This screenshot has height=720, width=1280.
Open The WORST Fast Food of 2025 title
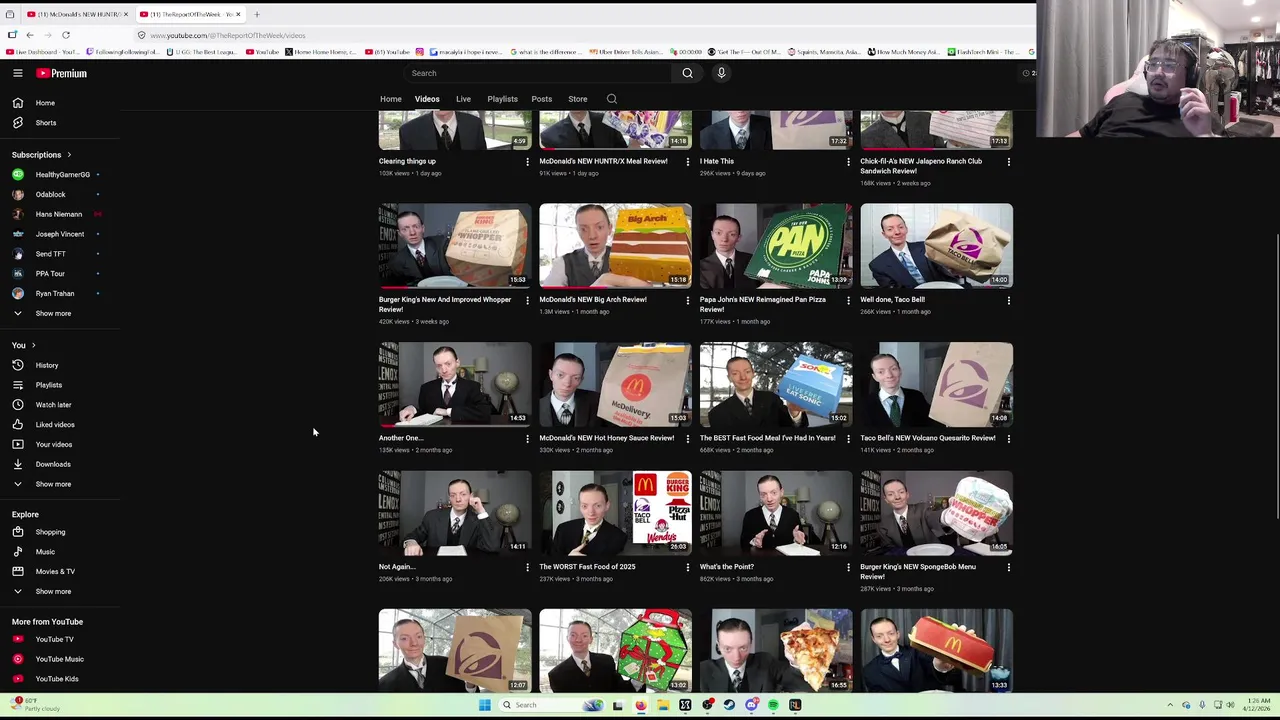click(x=587, y=567)
